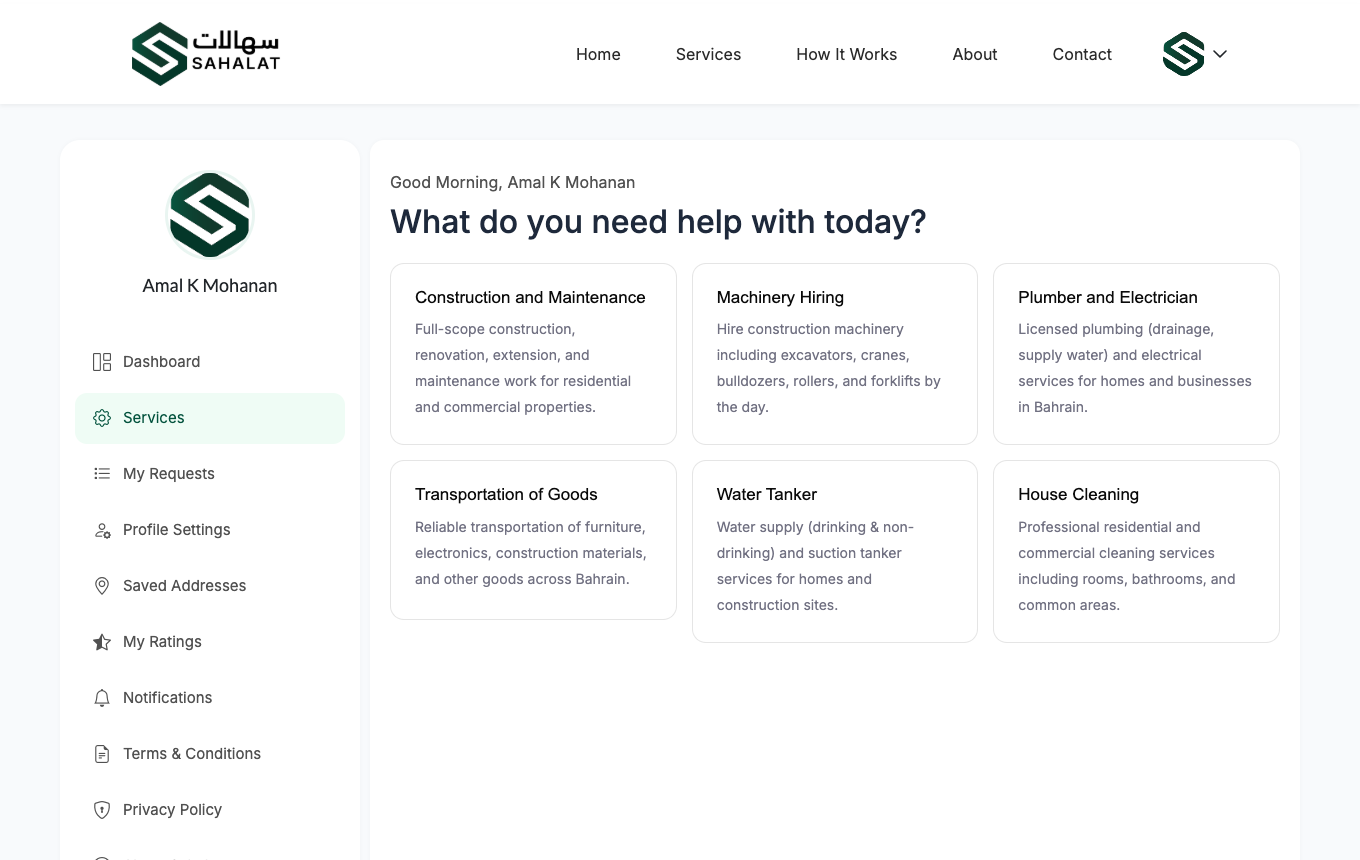Screen dimensions: 1360x860
Task: View Notifications in the sidebar
Action: tap(210, 698)
